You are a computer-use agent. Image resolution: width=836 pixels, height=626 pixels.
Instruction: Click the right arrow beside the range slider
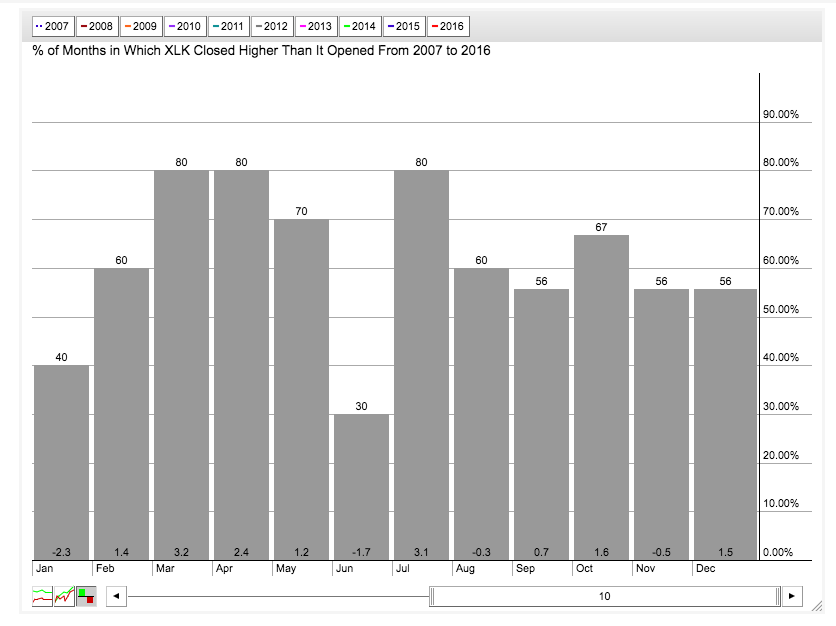(792, 596)
